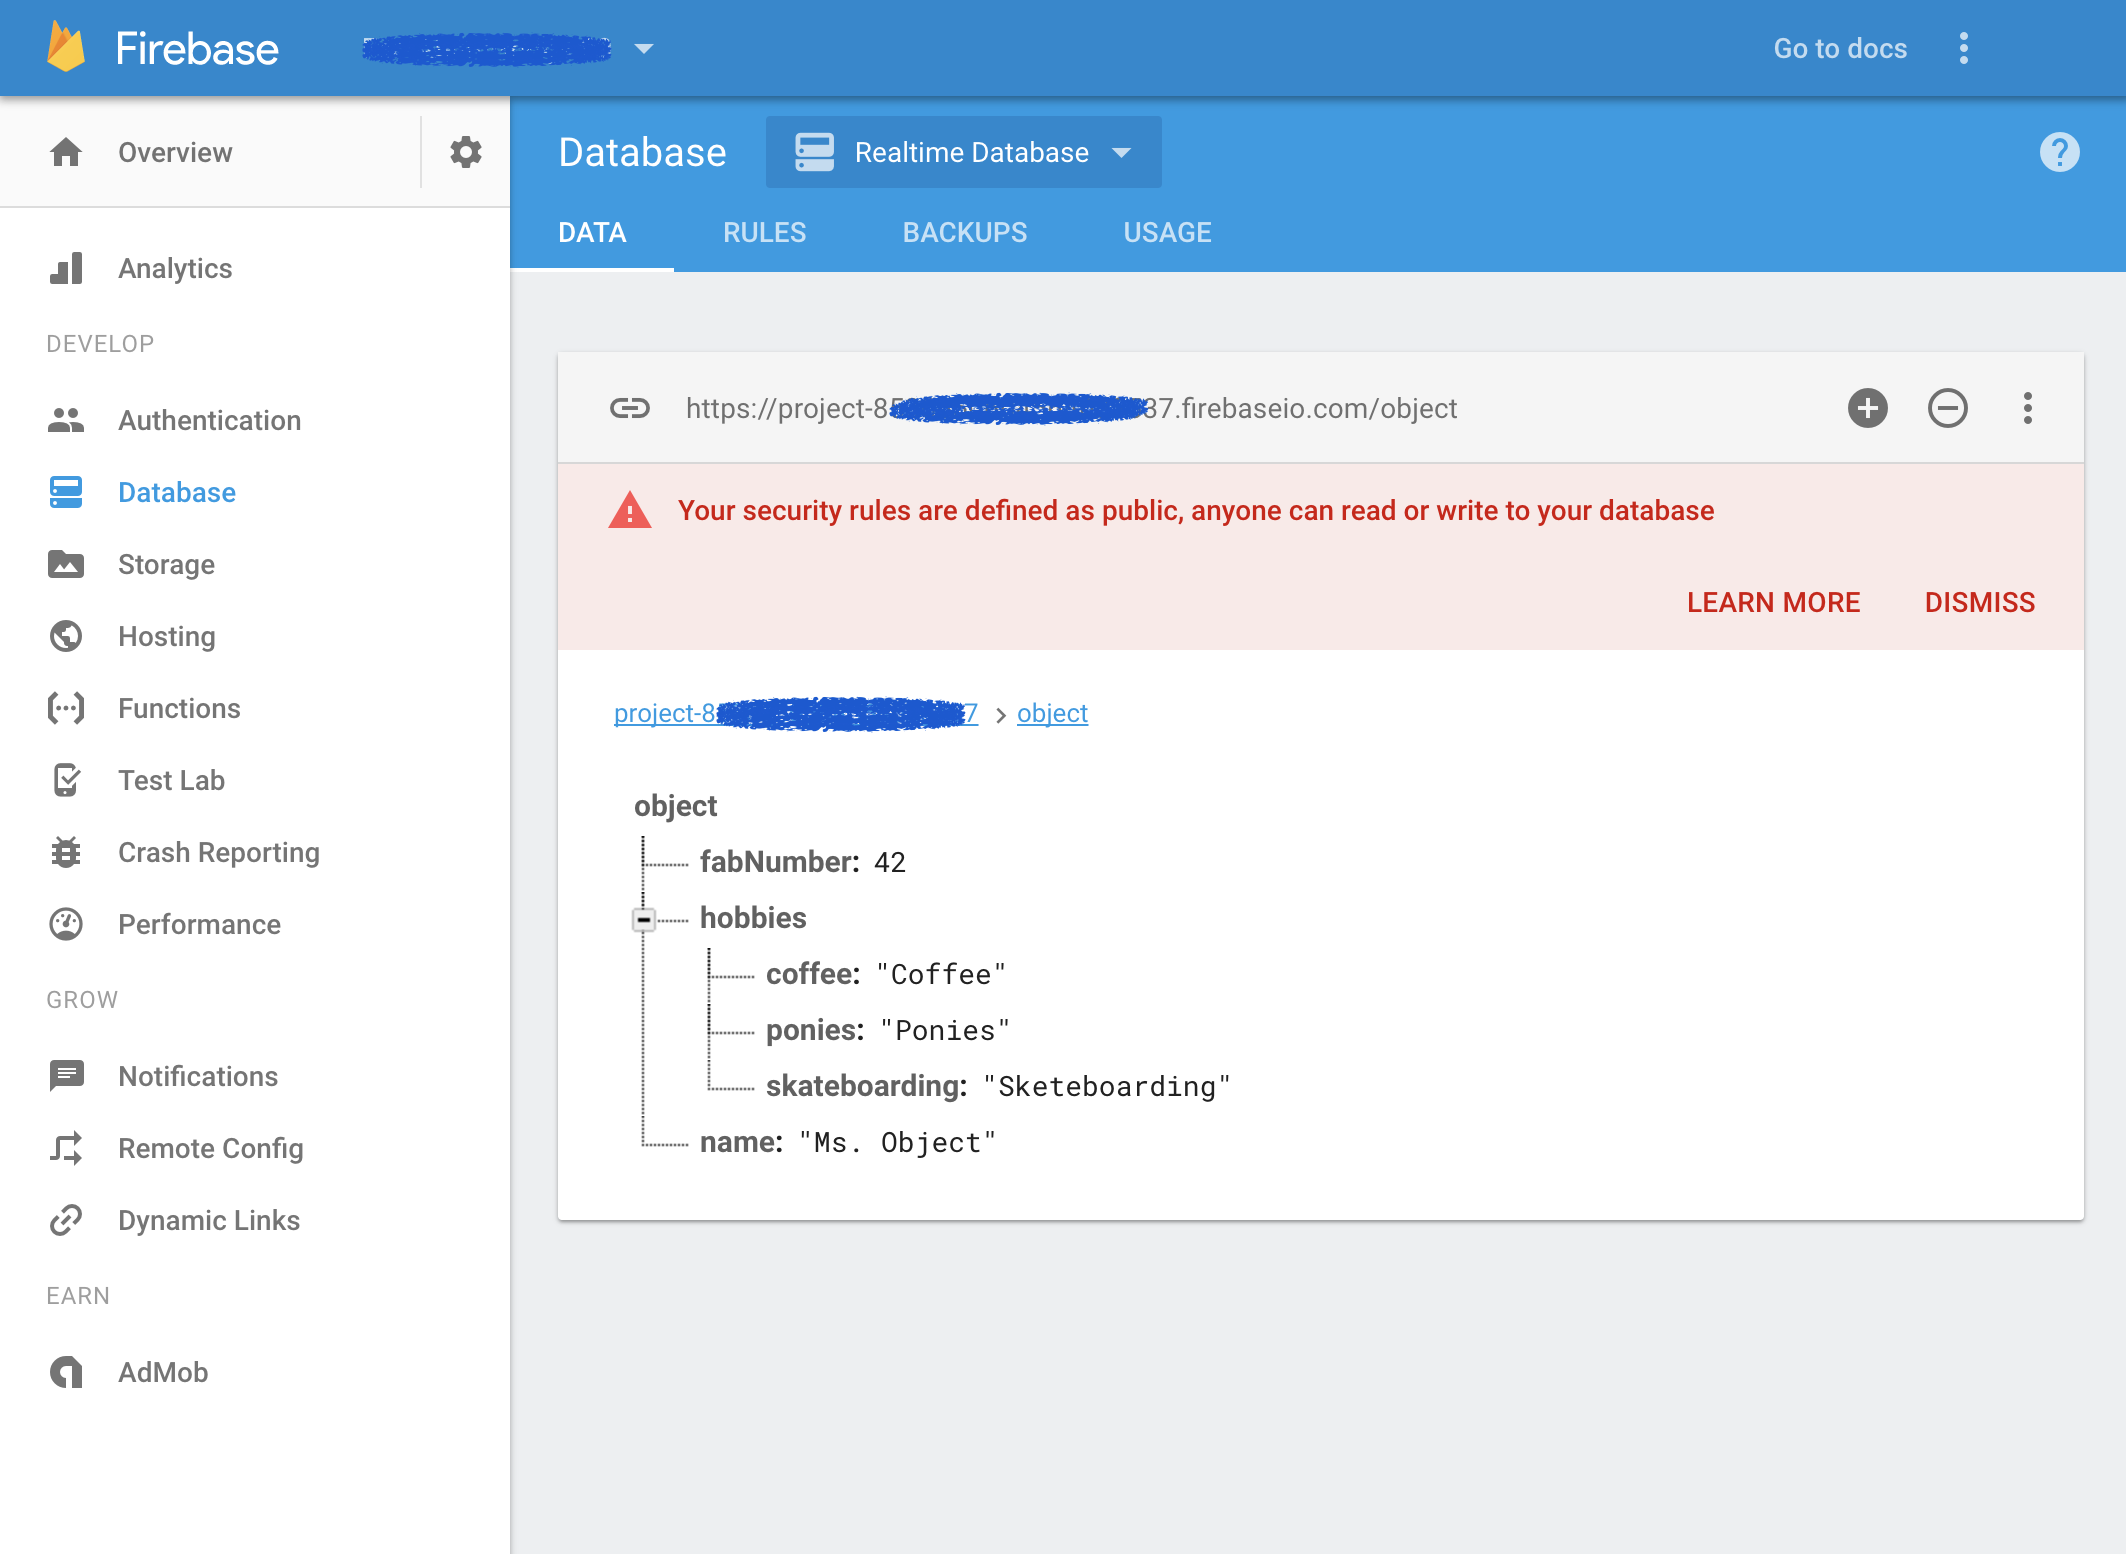Open Test Lab in the sidebar

(172, 780)
